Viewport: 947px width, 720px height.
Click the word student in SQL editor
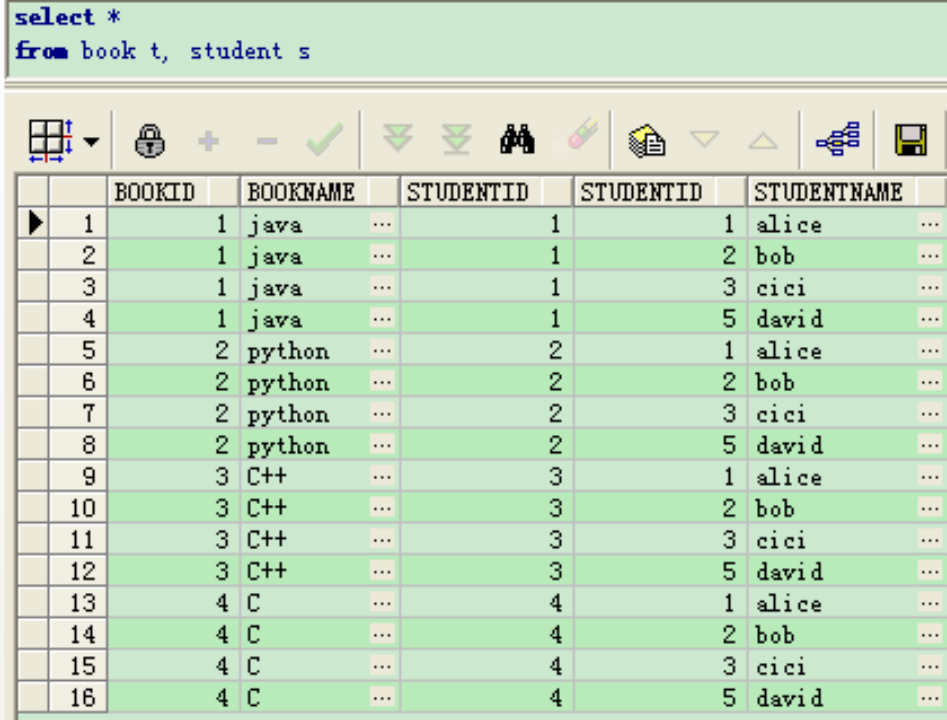coord(236,51)
